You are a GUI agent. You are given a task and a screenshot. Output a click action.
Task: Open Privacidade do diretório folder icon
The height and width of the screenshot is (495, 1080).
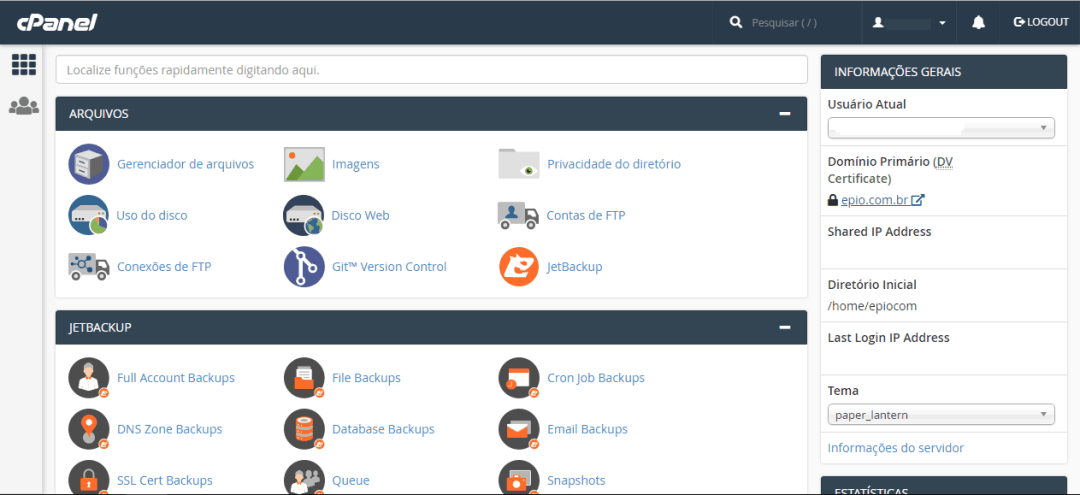click(x=518, y=164)
